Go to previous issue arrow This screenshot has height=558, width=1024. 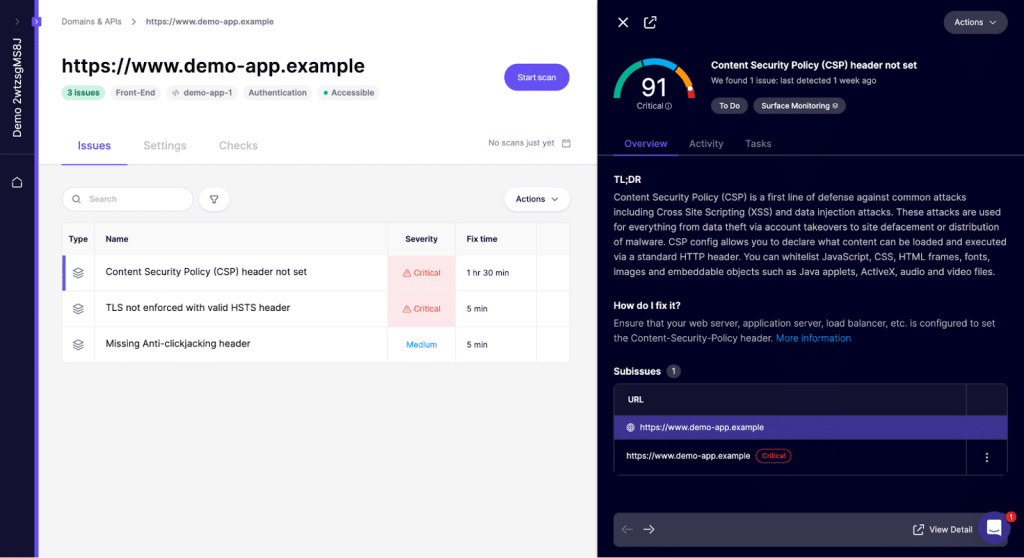[x=627, y=529]
